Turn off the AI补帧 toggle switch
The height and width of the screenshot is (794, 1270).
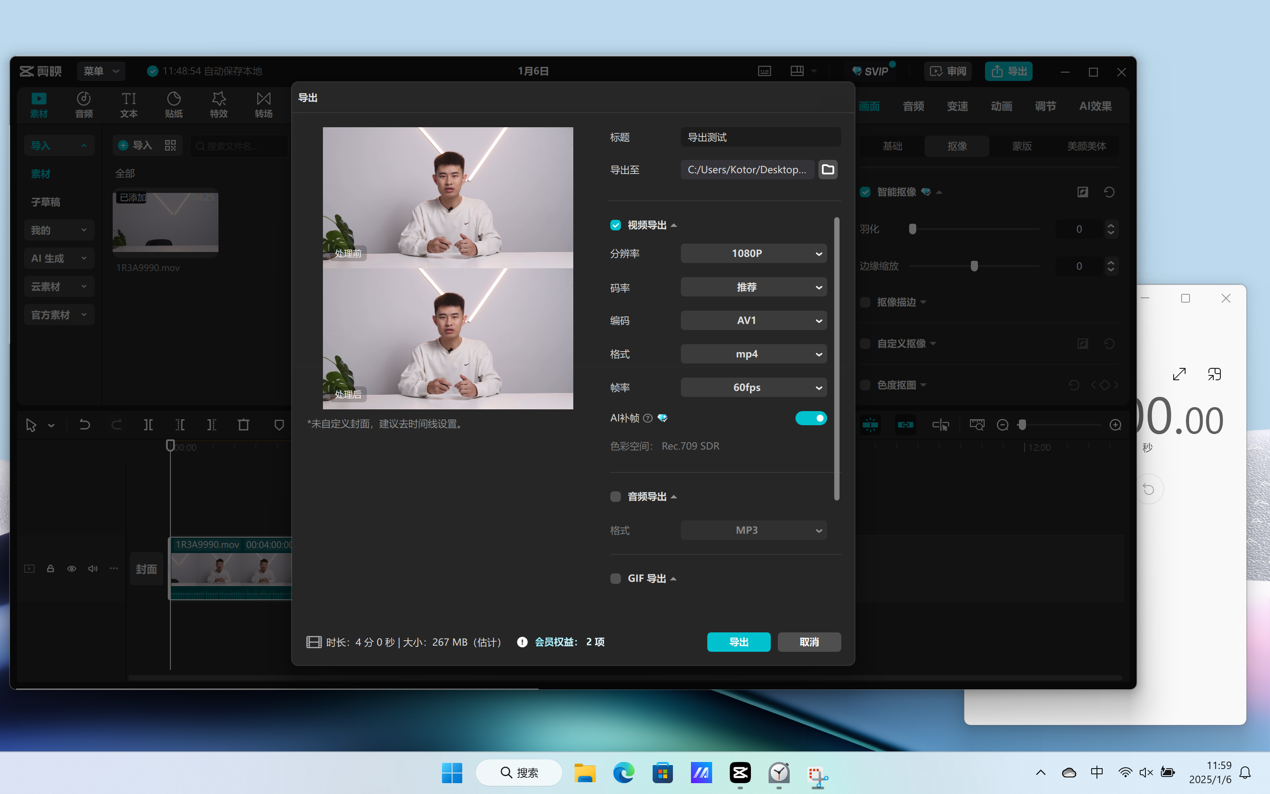[810, 418]
